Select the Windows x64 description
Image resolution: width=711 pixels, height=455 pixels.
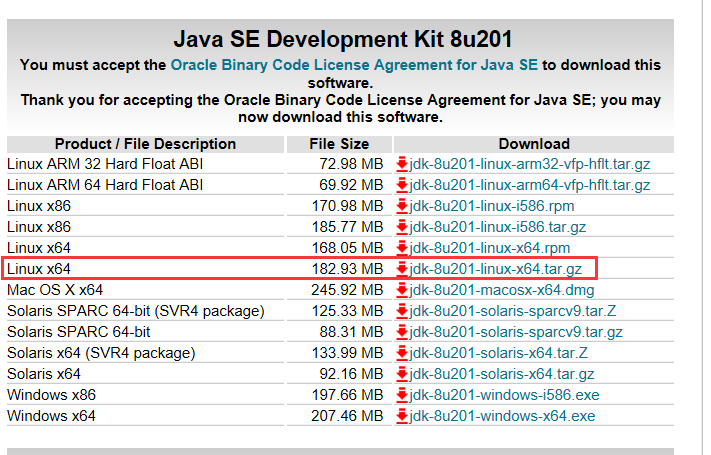(x=52, y=416)
